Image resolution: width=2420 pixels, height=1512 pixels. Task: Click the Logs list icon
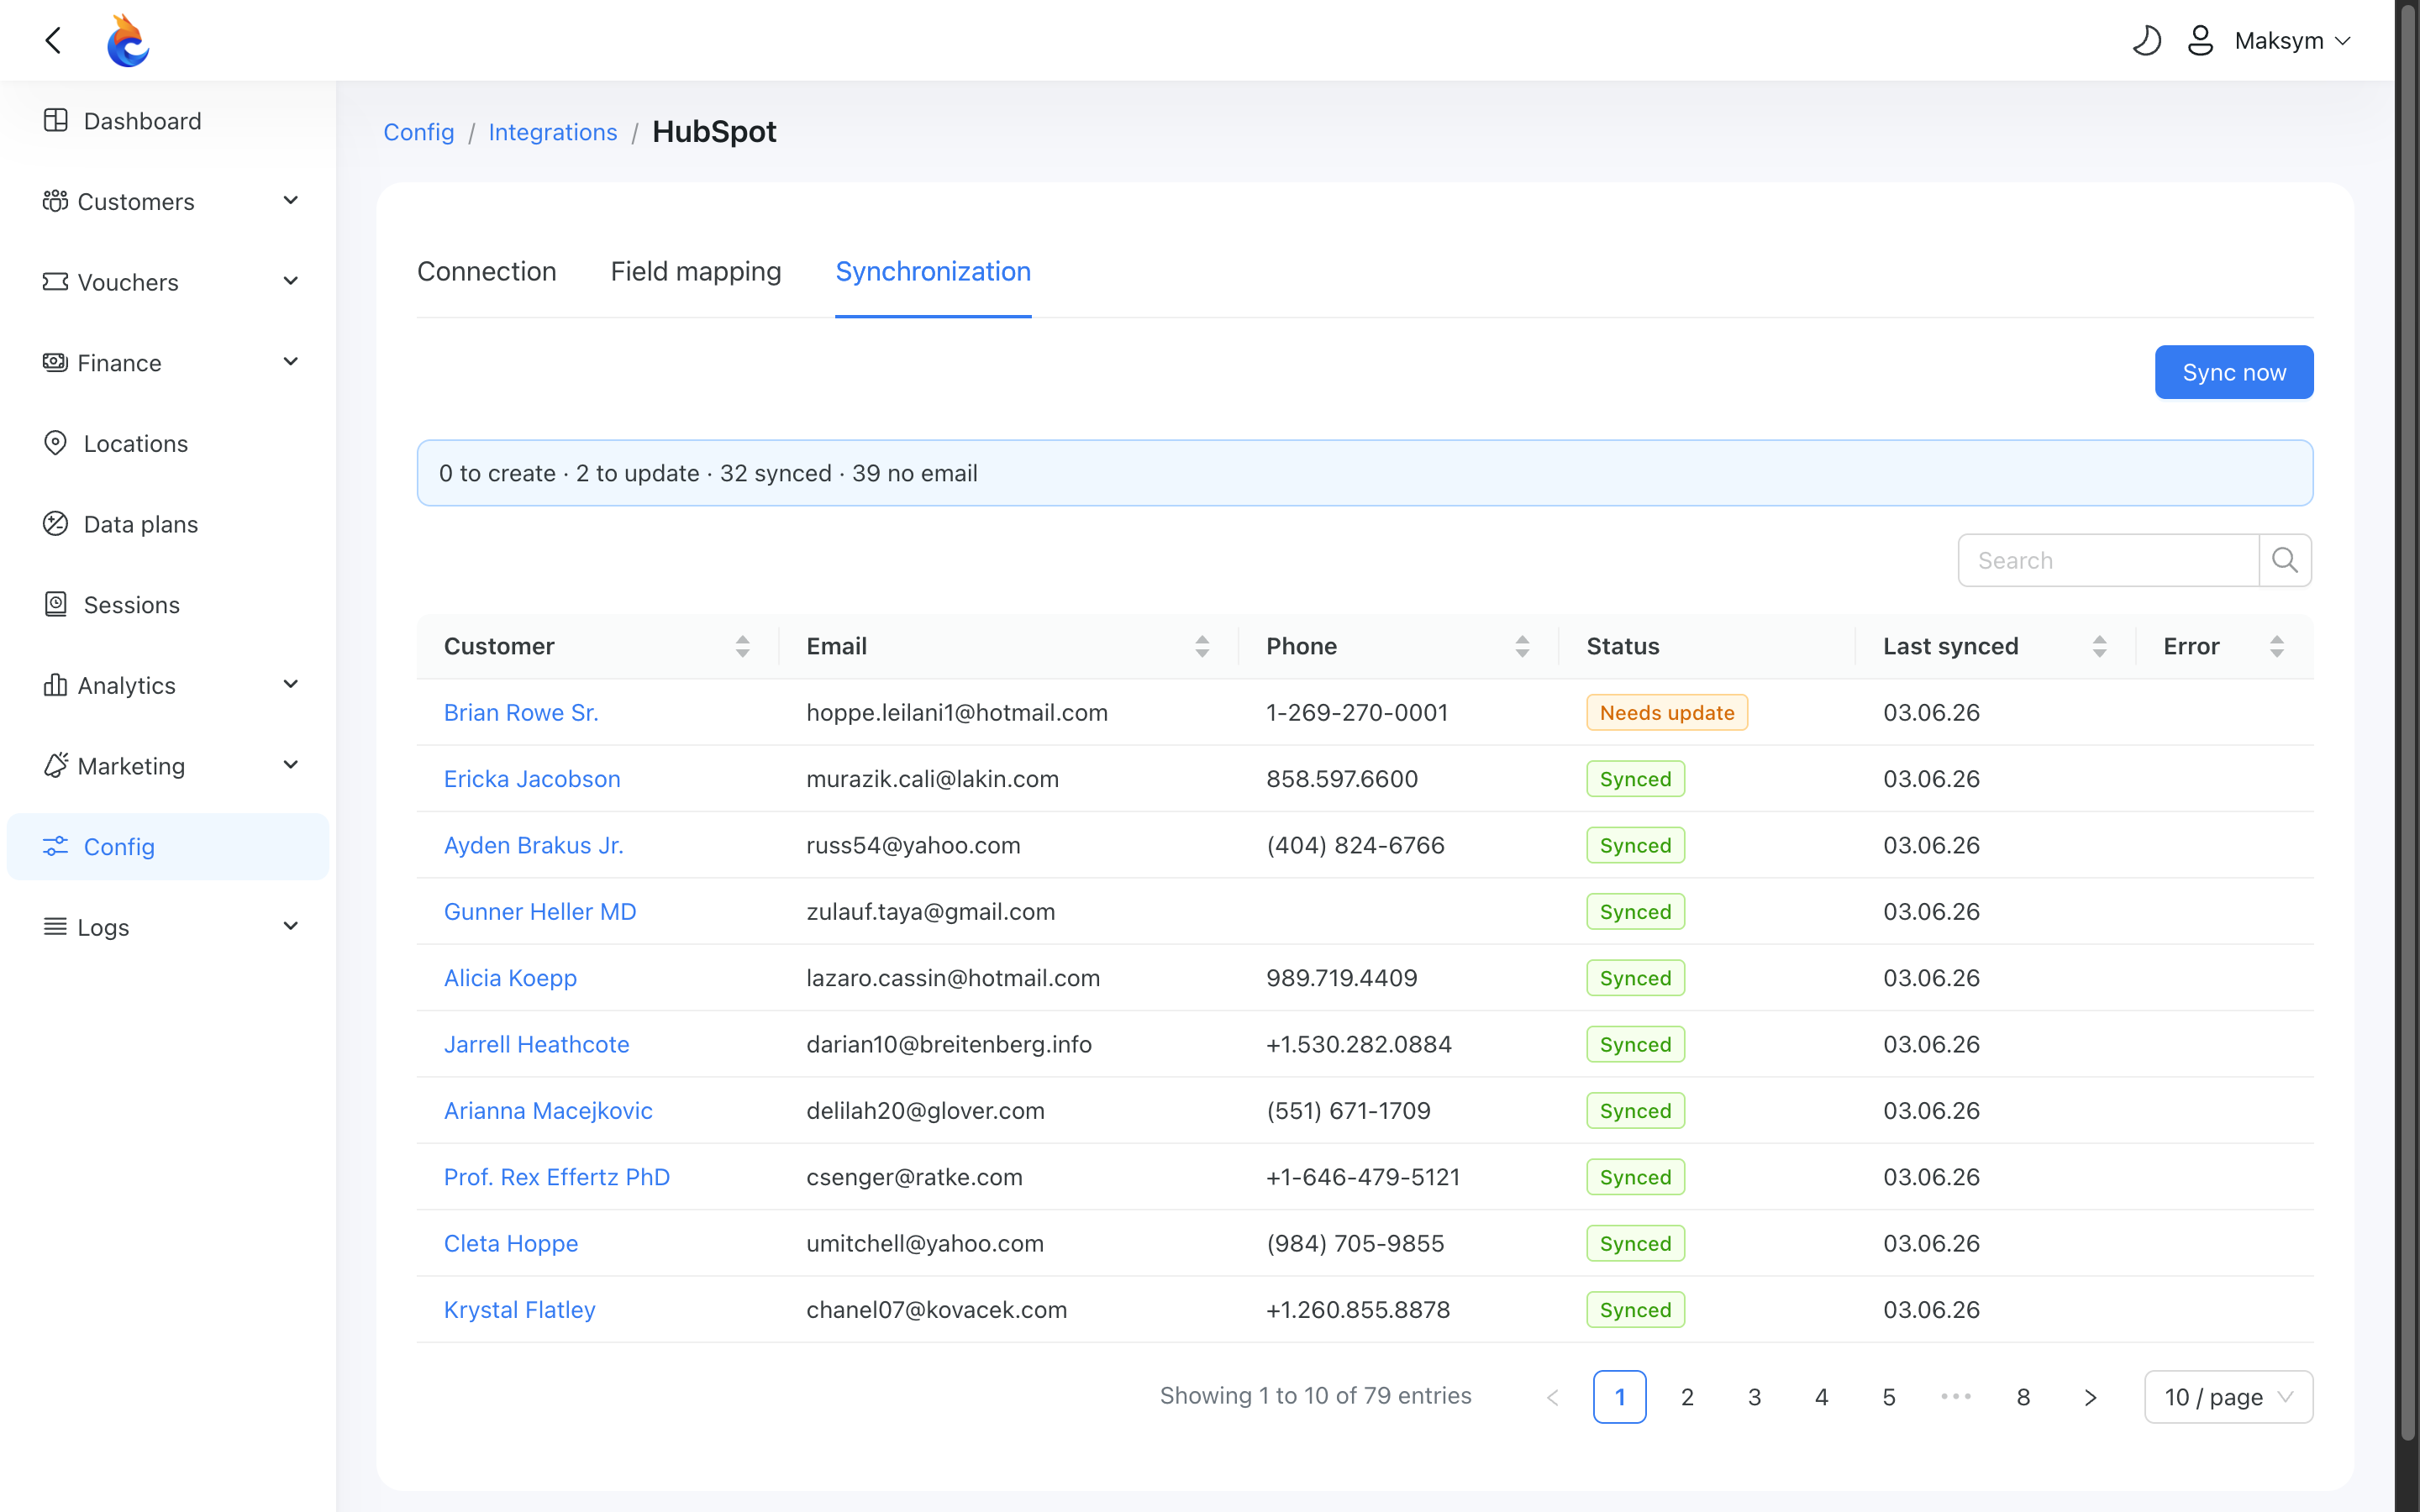tap(55, 927)
